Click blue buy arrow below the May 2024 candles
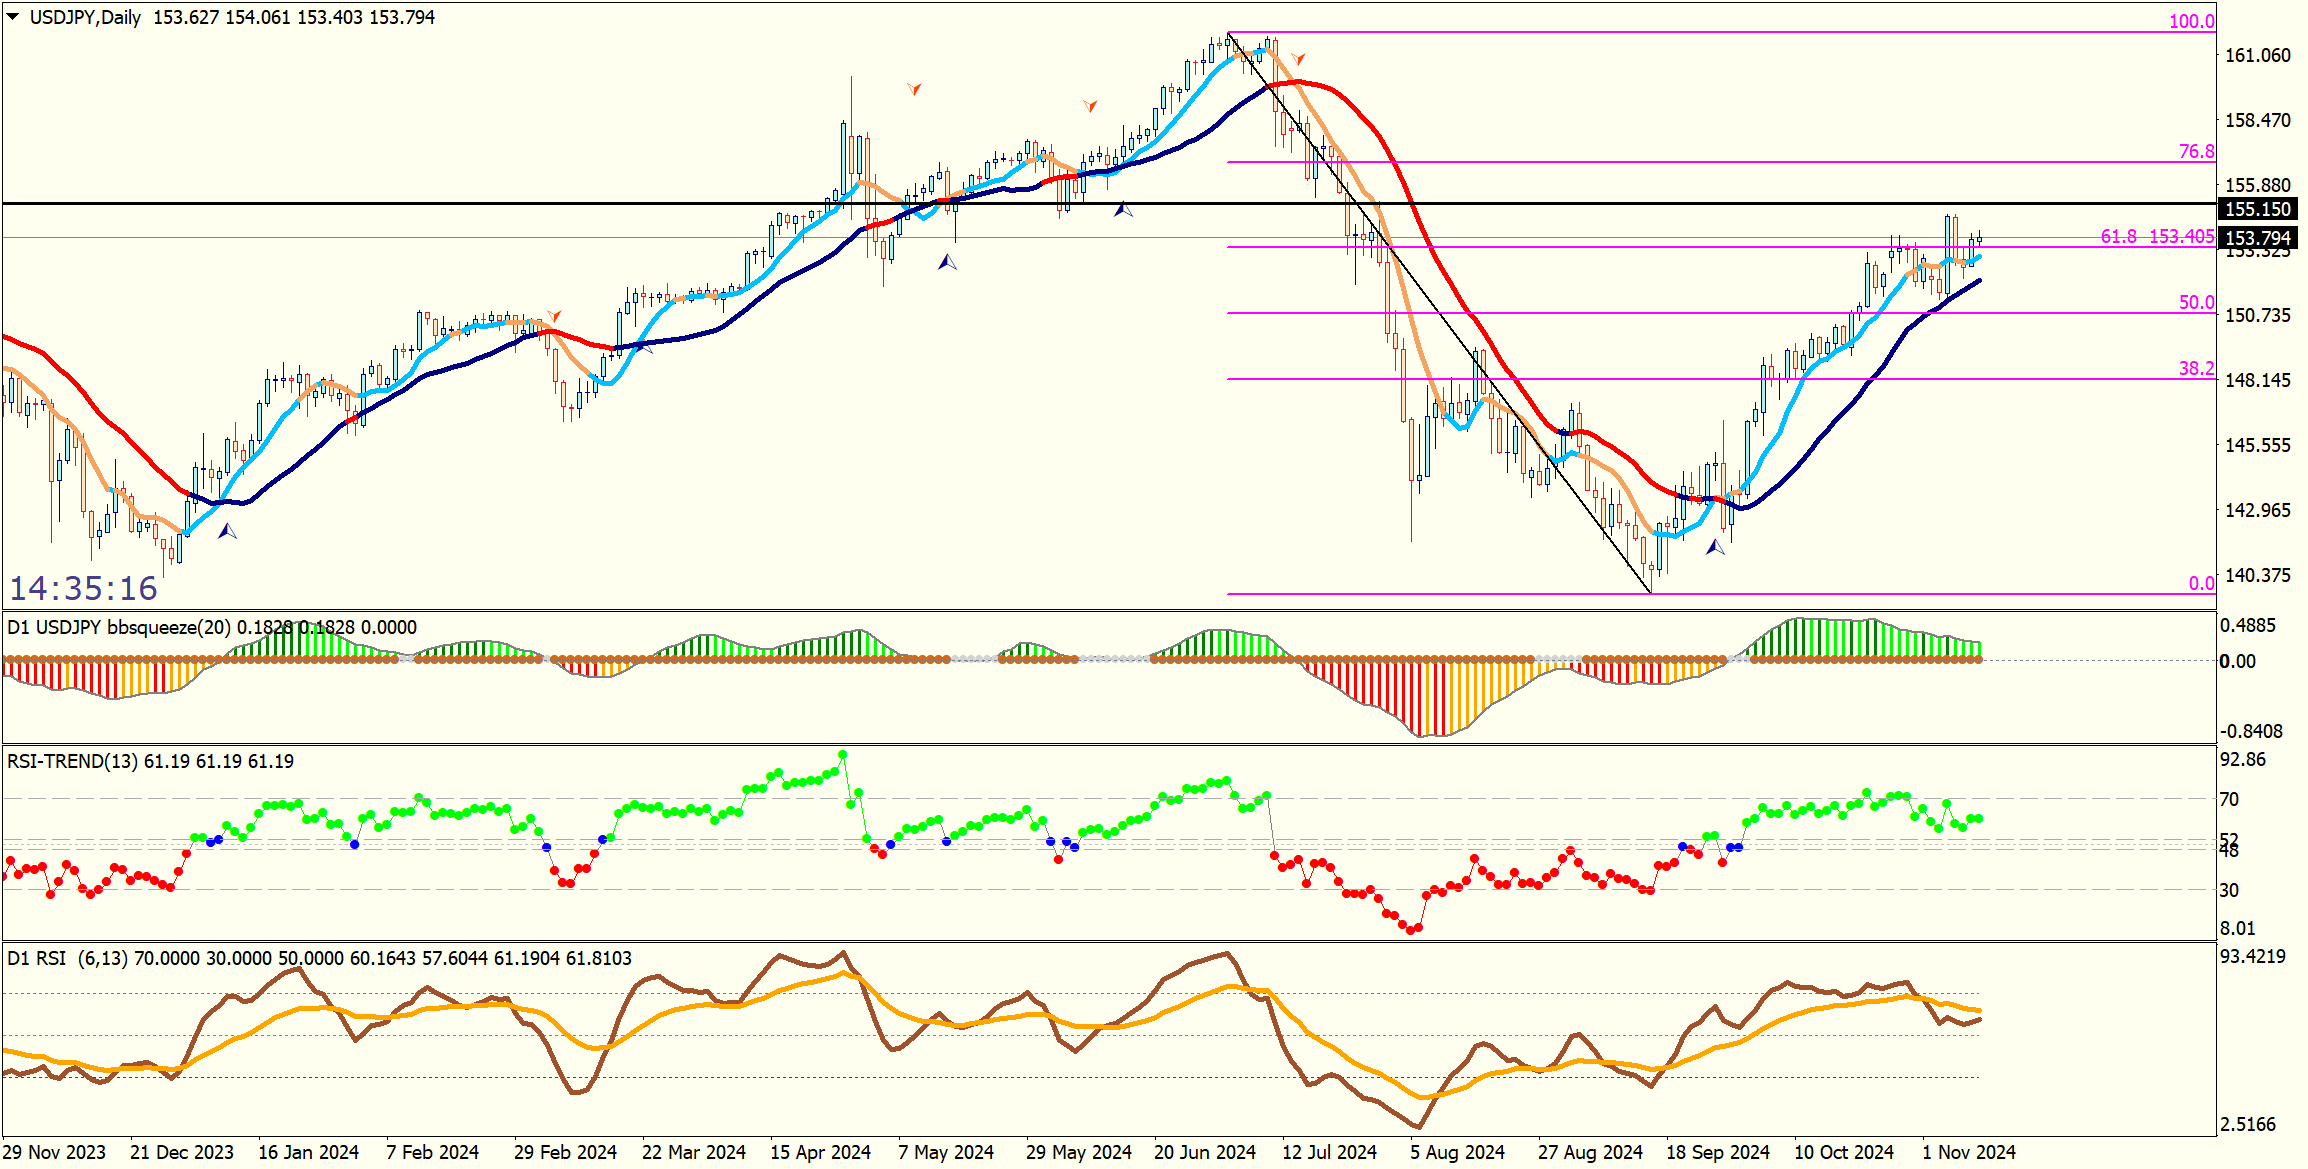This screenshot has height=1169, width=2308. pos(947,262)
